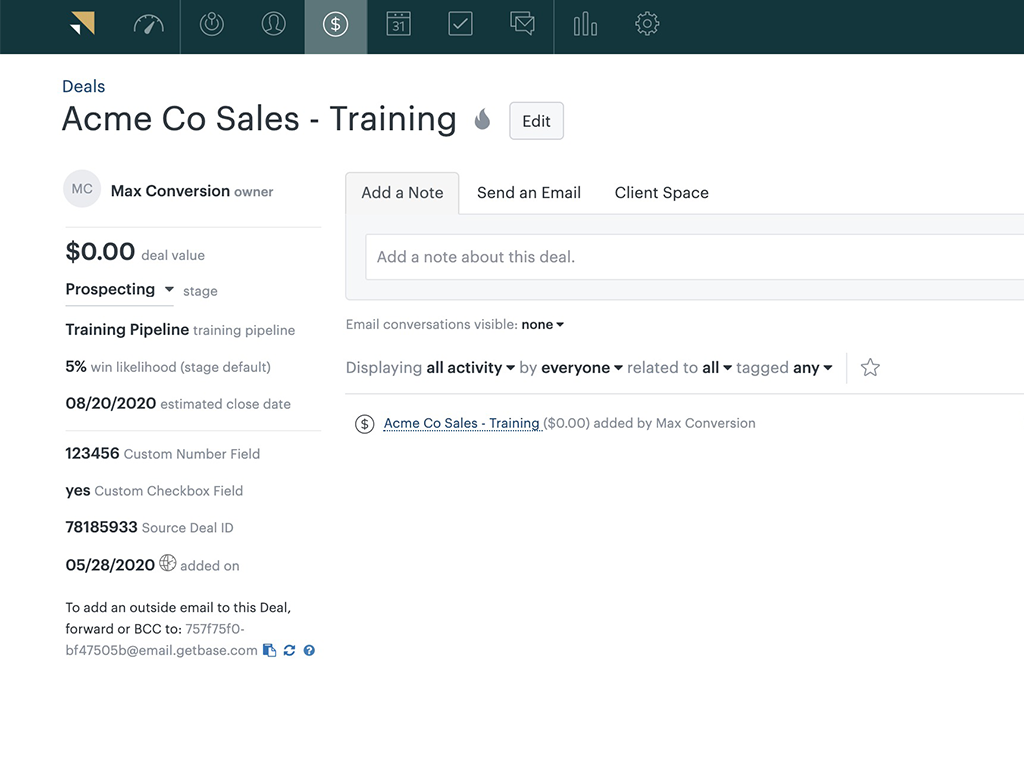
Task: Open the Acme Co Sales - Training link
Action: 462,423
